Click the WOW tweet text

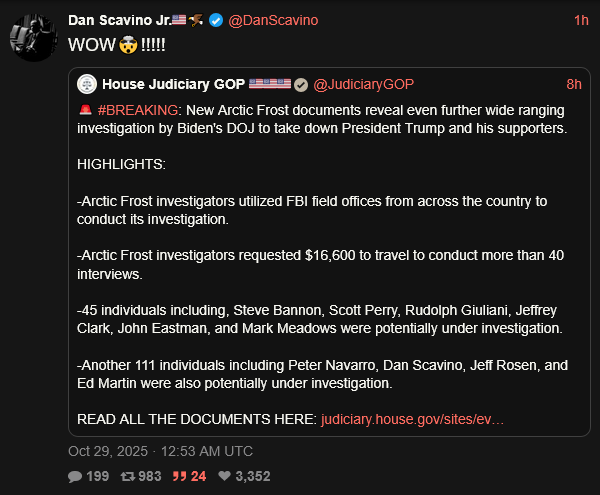pyautogui.click(x=89, y=45)
